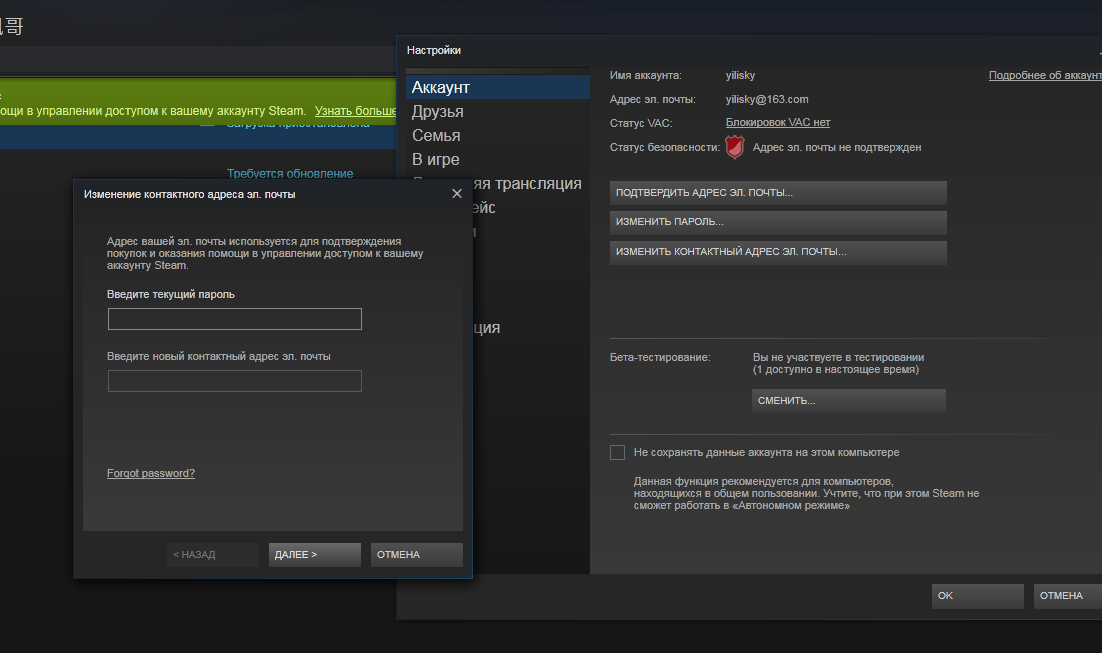Open the Forgot password? link
Viewport: 1102px width, 653px height.
150,473
